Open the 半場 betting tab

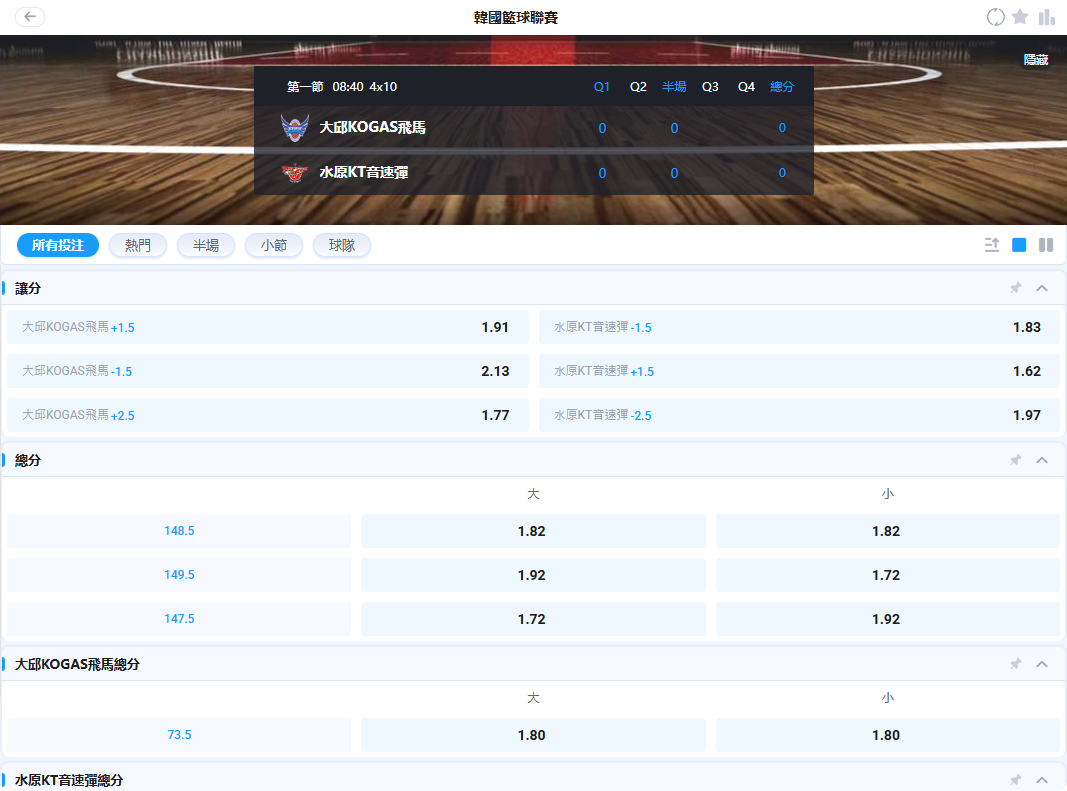click(206, 245)
